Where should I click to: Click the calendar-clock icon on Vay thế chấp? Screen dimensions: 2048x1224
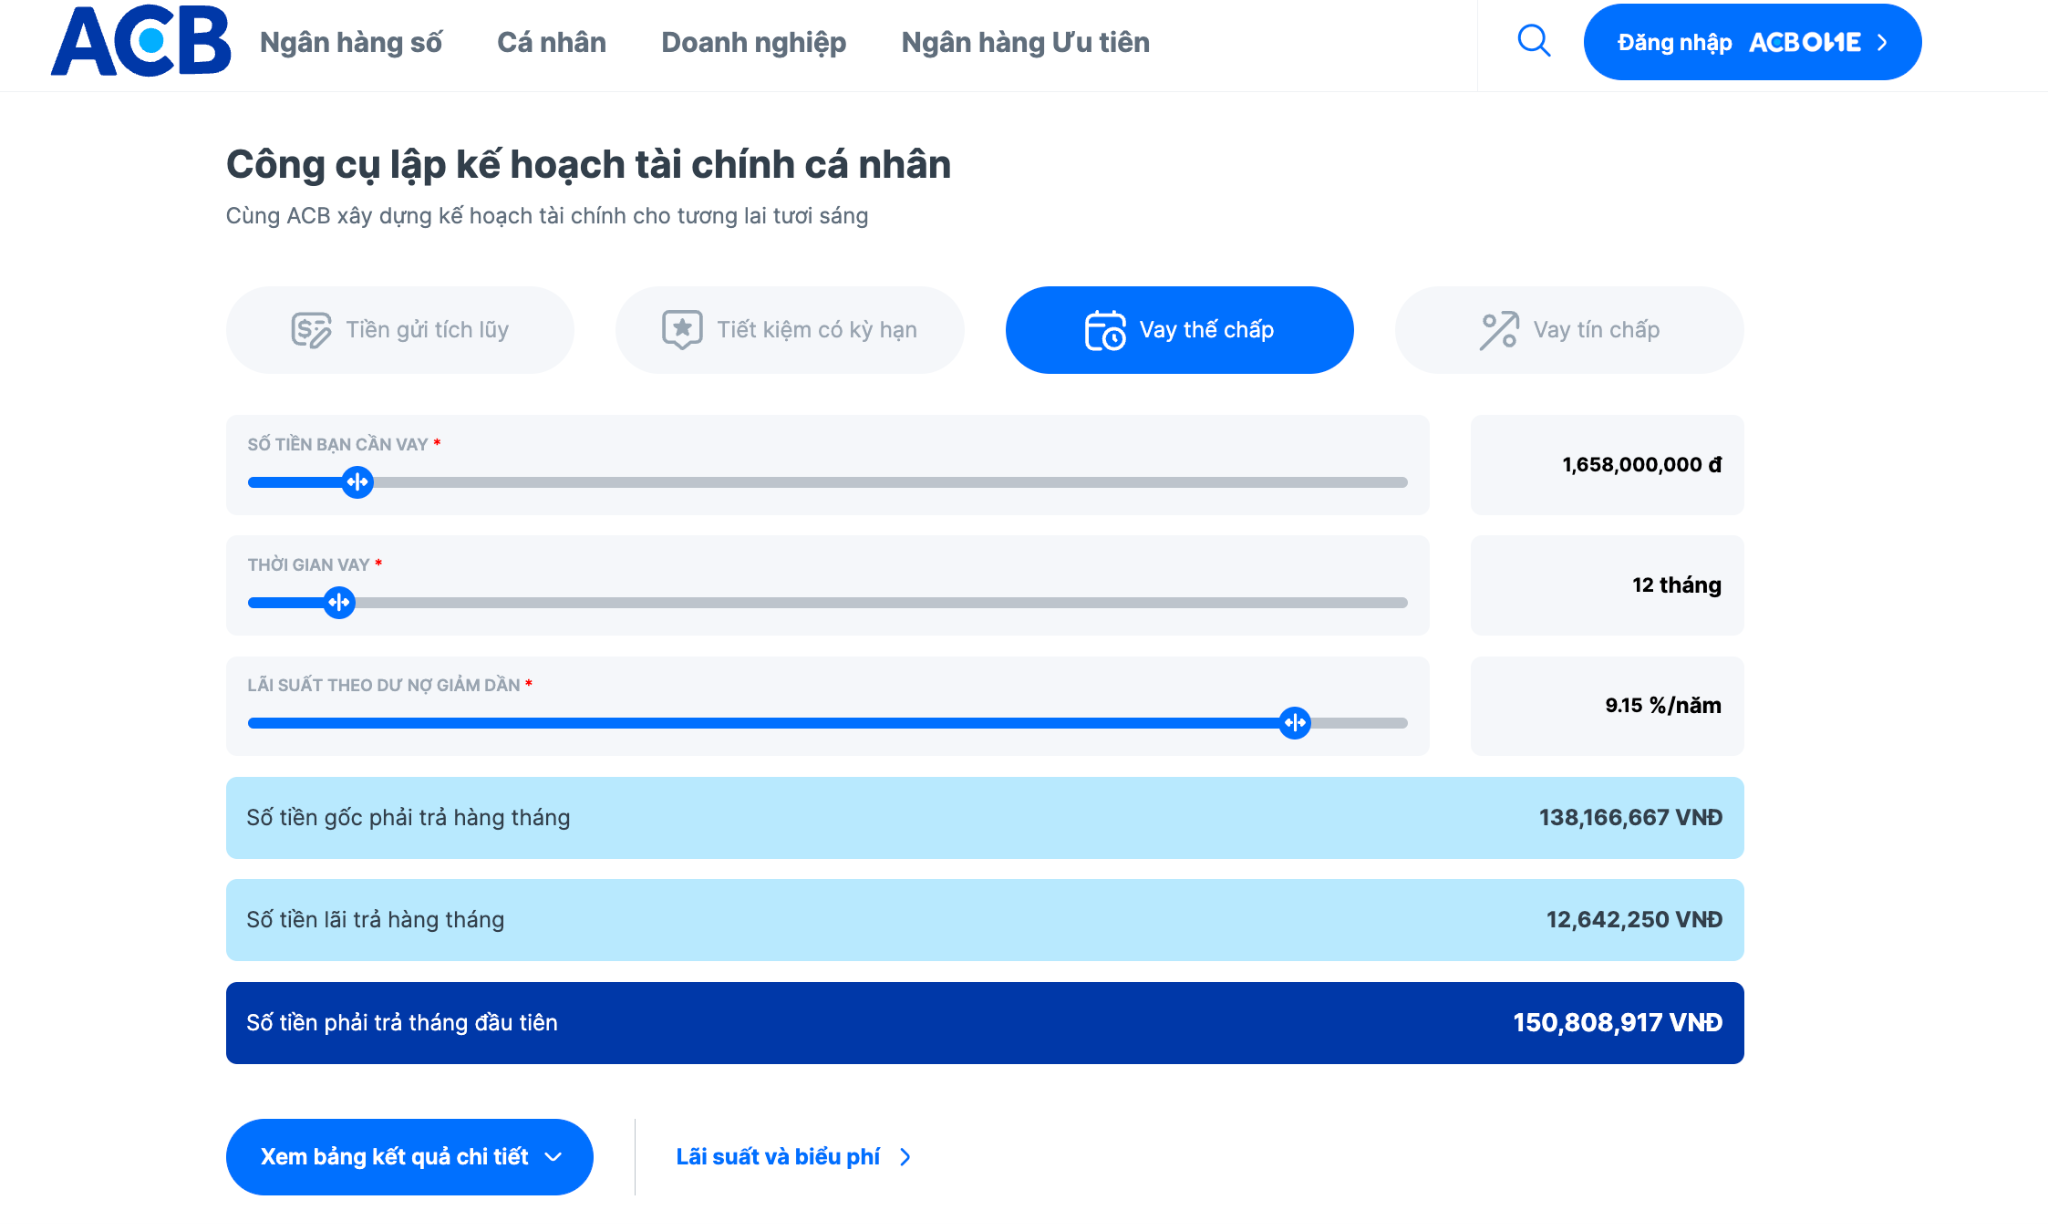pyautogui.click(x=1105, y=330)
